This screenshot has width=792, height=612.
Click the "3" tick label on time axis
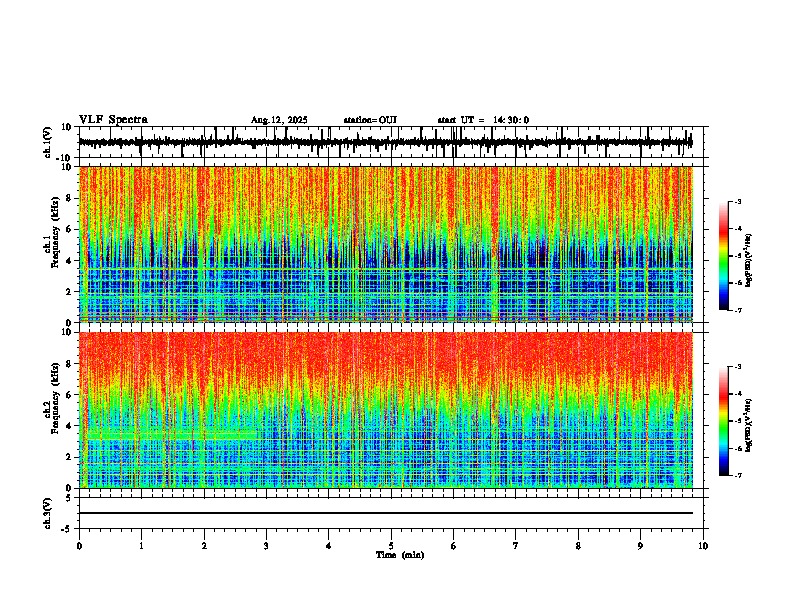(266, 546)
